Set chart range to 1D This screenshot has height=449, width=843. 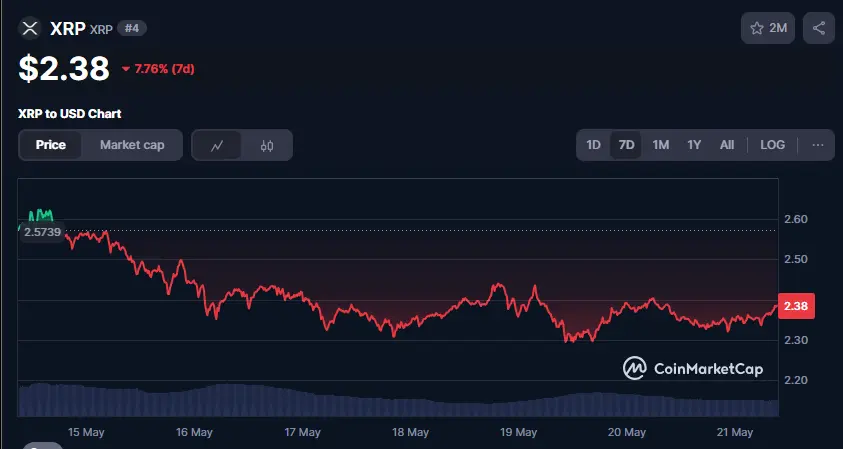(x=593, y=145)
